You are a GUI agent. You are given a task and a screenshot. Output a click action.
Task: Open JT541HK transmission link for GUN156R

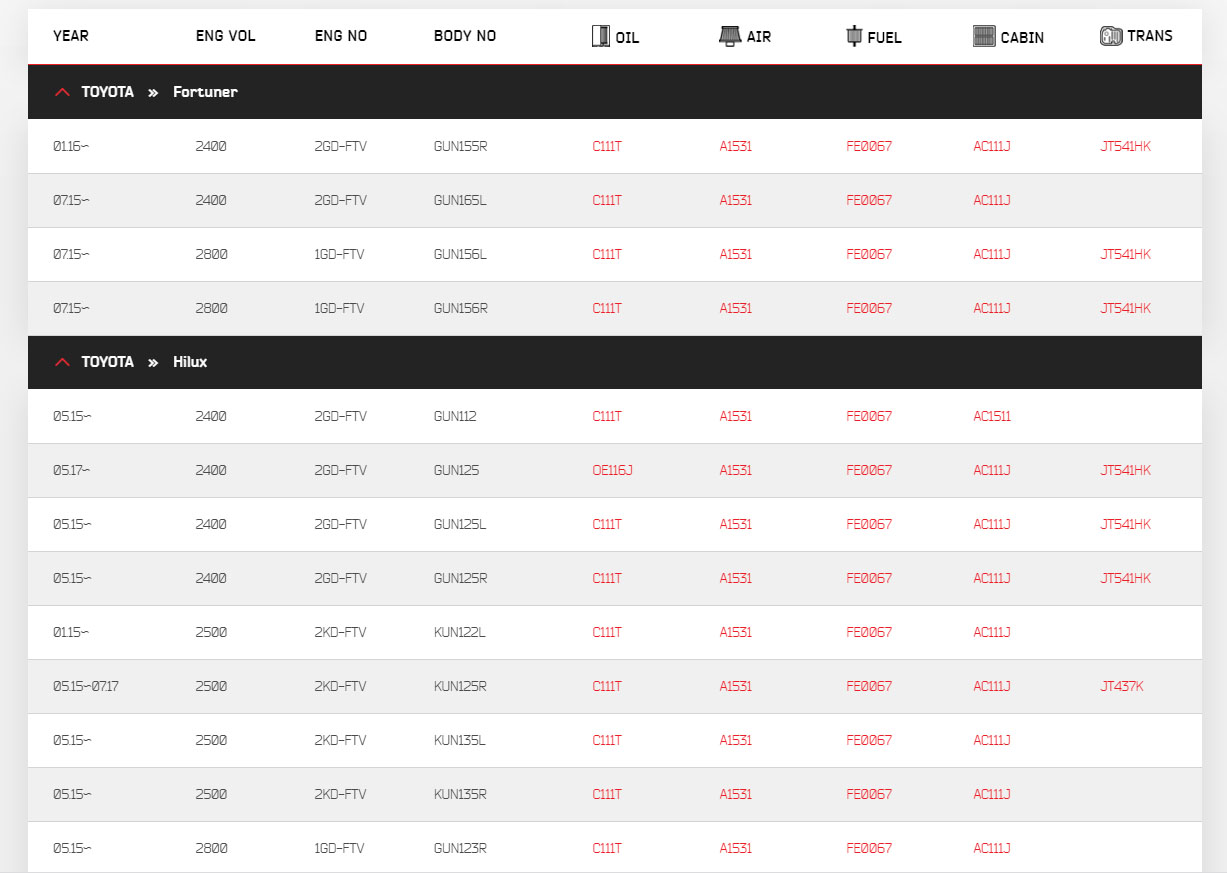tap(1125, 308)
